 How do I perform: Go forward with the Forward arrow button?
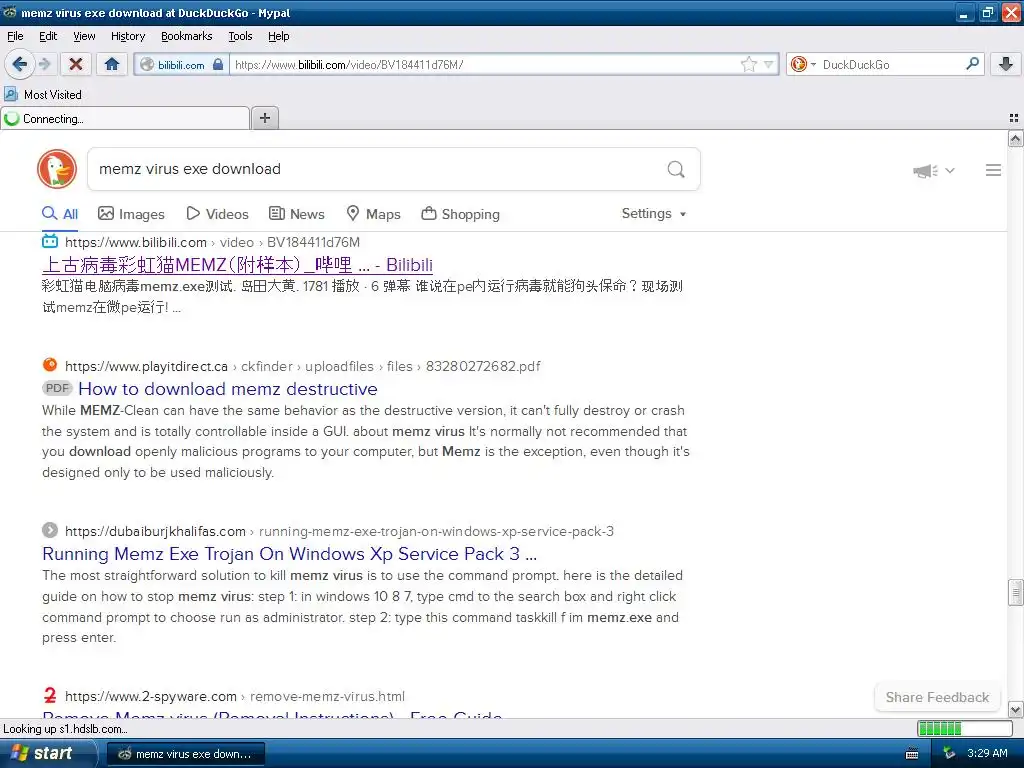point(44,64)
